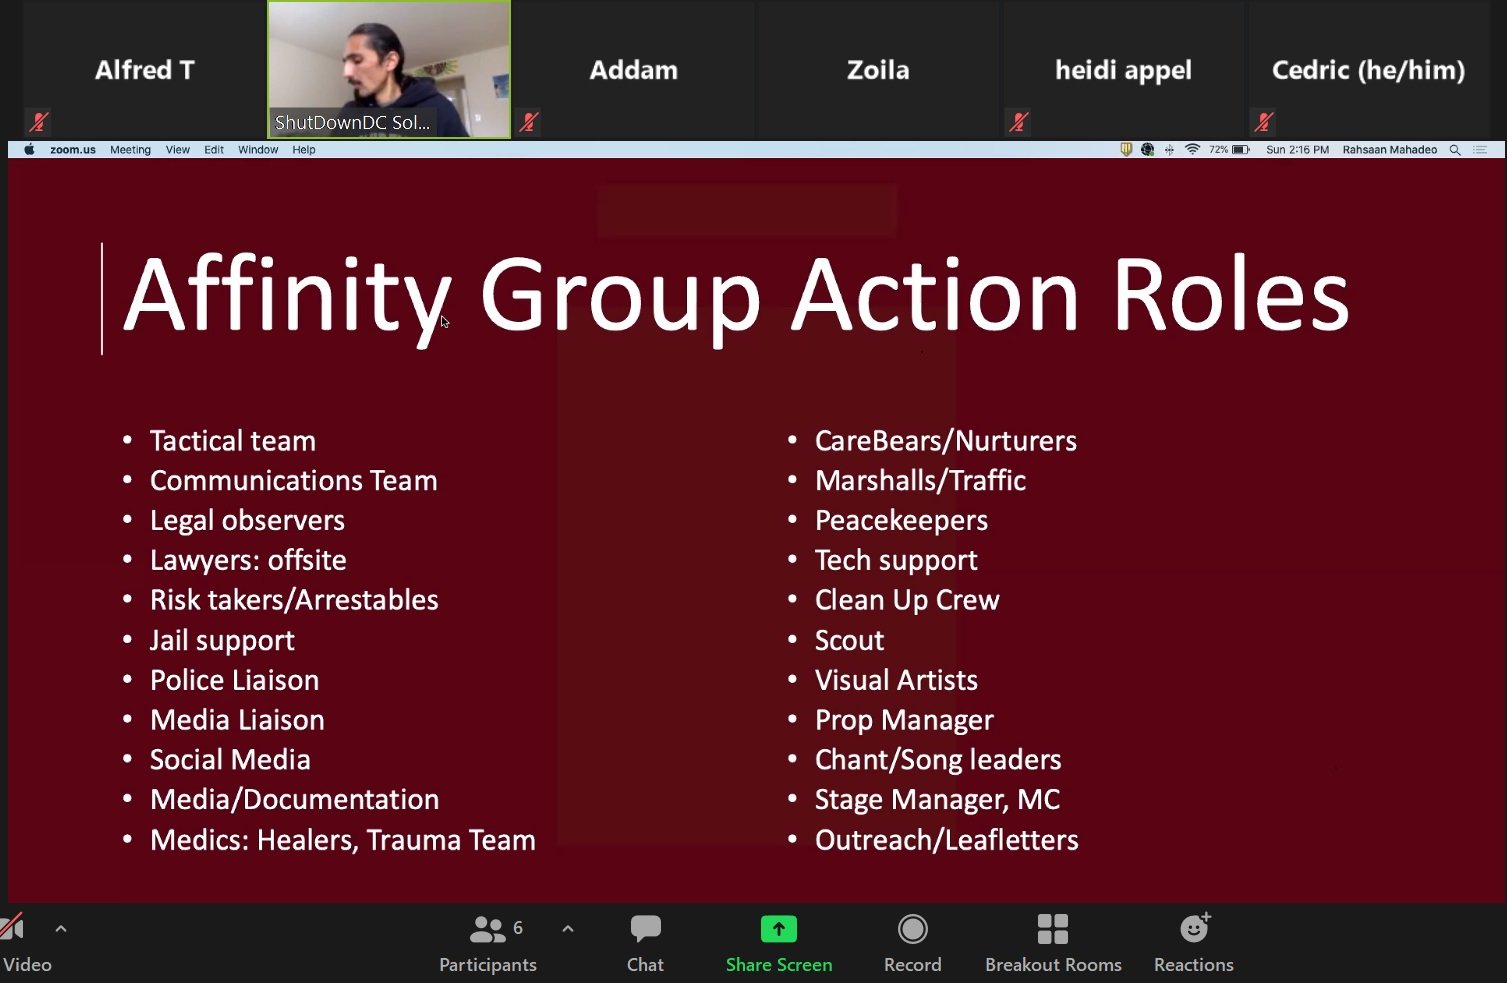Click Alfred T's muted microphone icon
The width and height of the screenshot is (1507, 983).
39,122
